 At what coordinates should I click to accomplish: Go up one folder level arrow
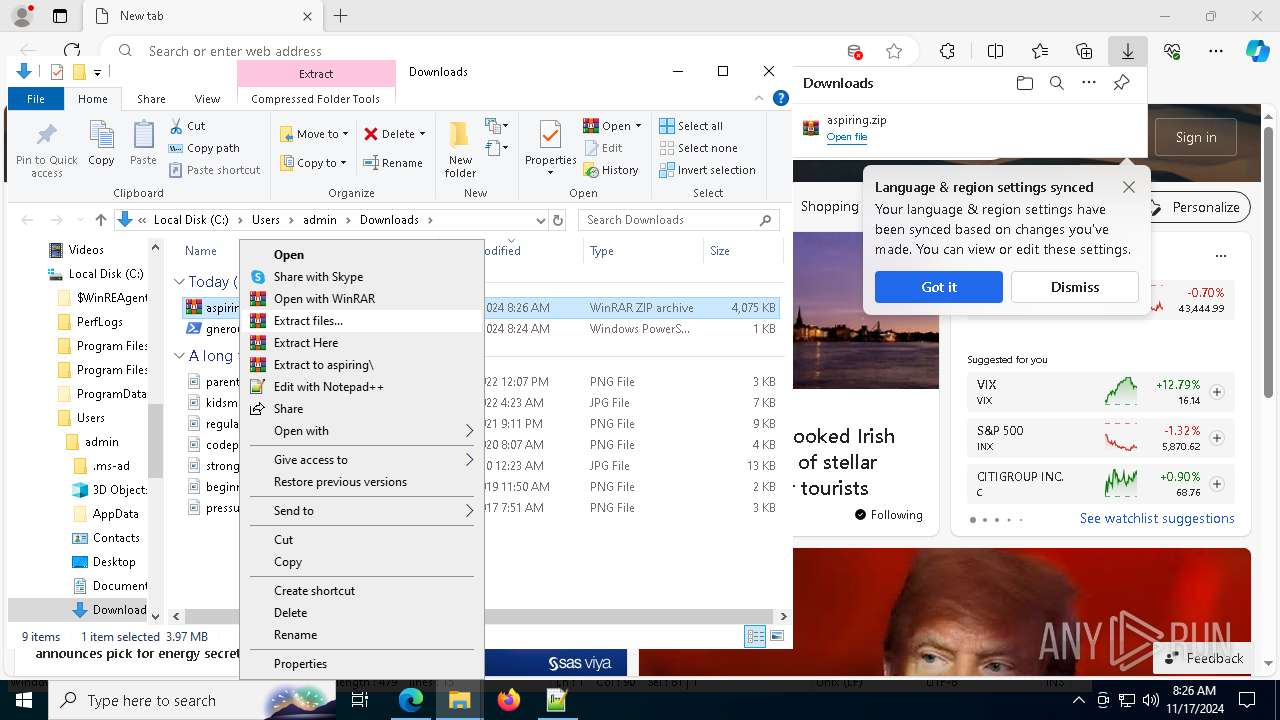click(x=100, y=220)
